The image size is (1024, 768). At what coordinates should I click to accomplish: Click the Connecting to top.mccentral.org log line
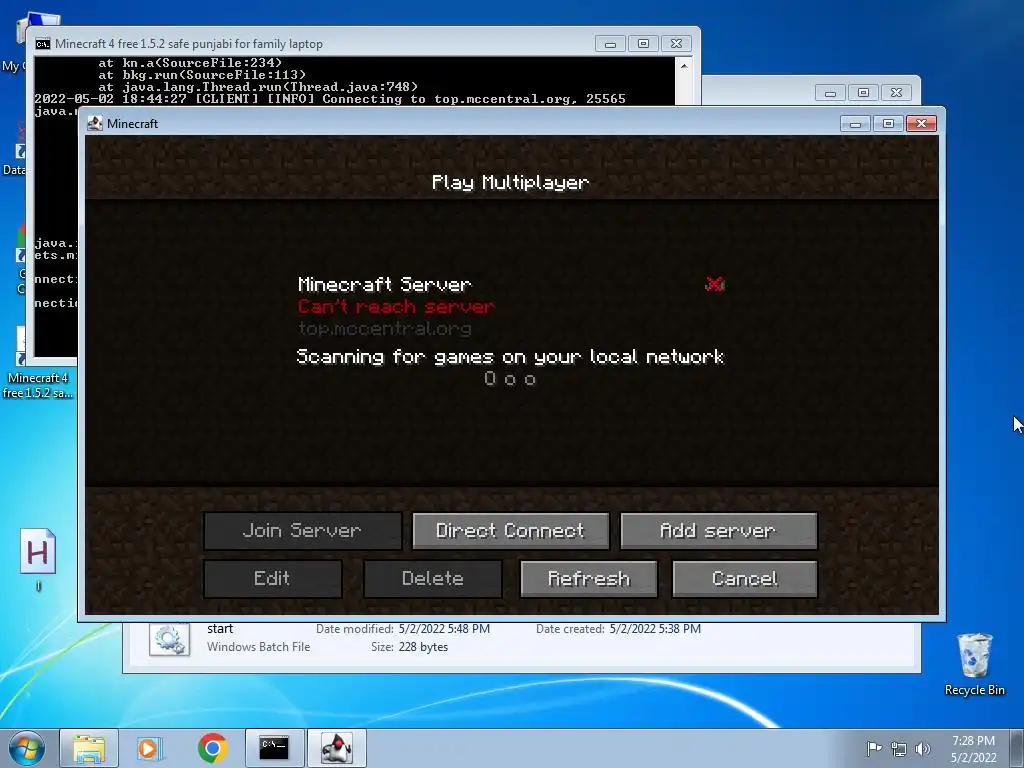coord(330,99)
